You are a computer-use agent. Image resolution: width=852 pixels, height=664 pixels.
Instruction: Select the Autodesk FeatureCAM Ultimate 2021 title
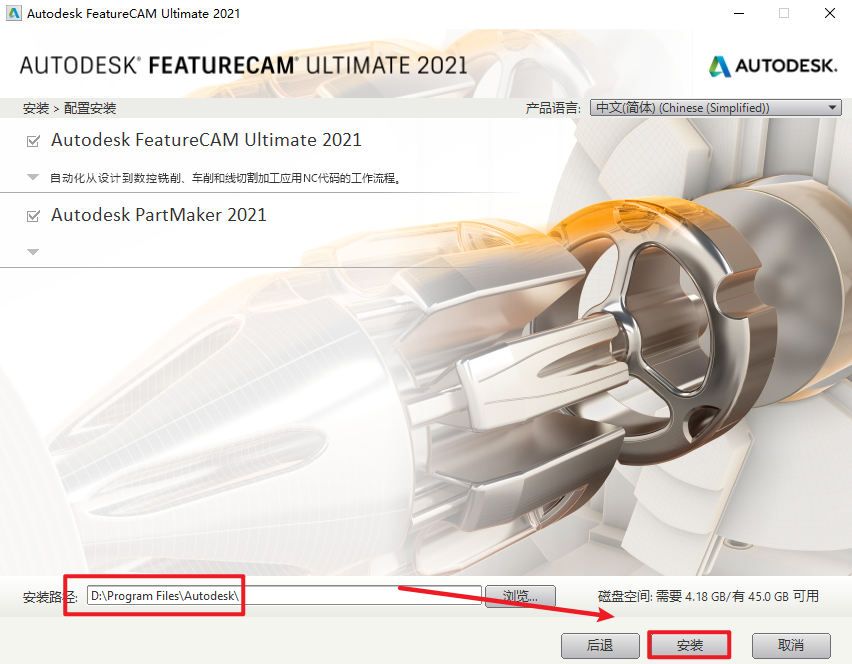(x=206, y=140)
